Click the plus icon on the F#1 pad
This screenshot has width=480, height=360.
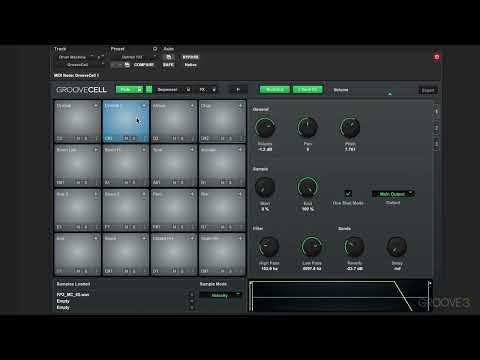coord(192,194)
